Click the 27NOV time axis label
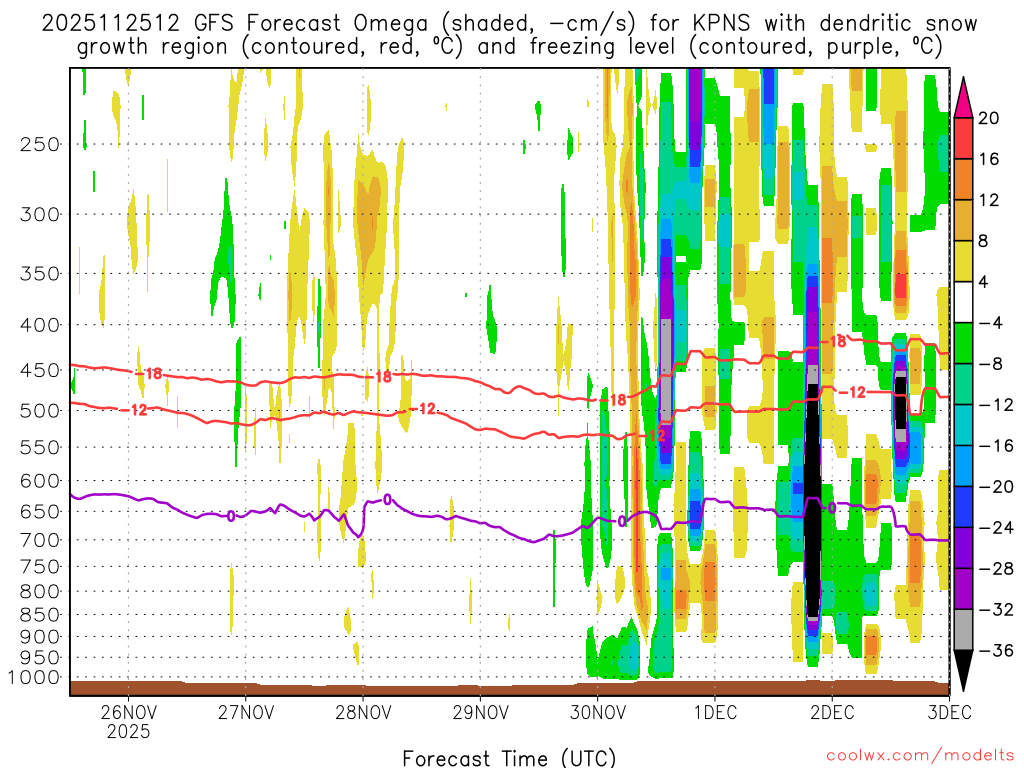The width and height of the screenshot is (1024, 768). coord(246,712)
